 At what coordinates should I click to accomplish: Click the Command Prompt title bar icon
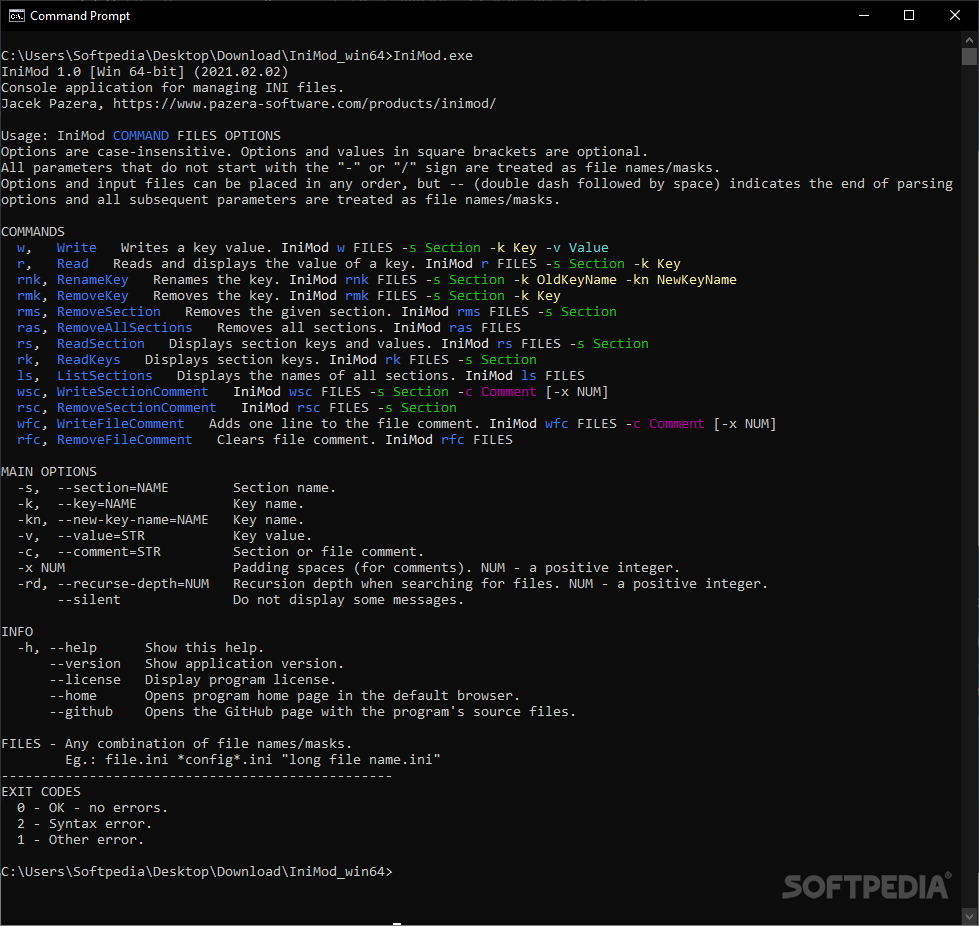pos(16,16)
